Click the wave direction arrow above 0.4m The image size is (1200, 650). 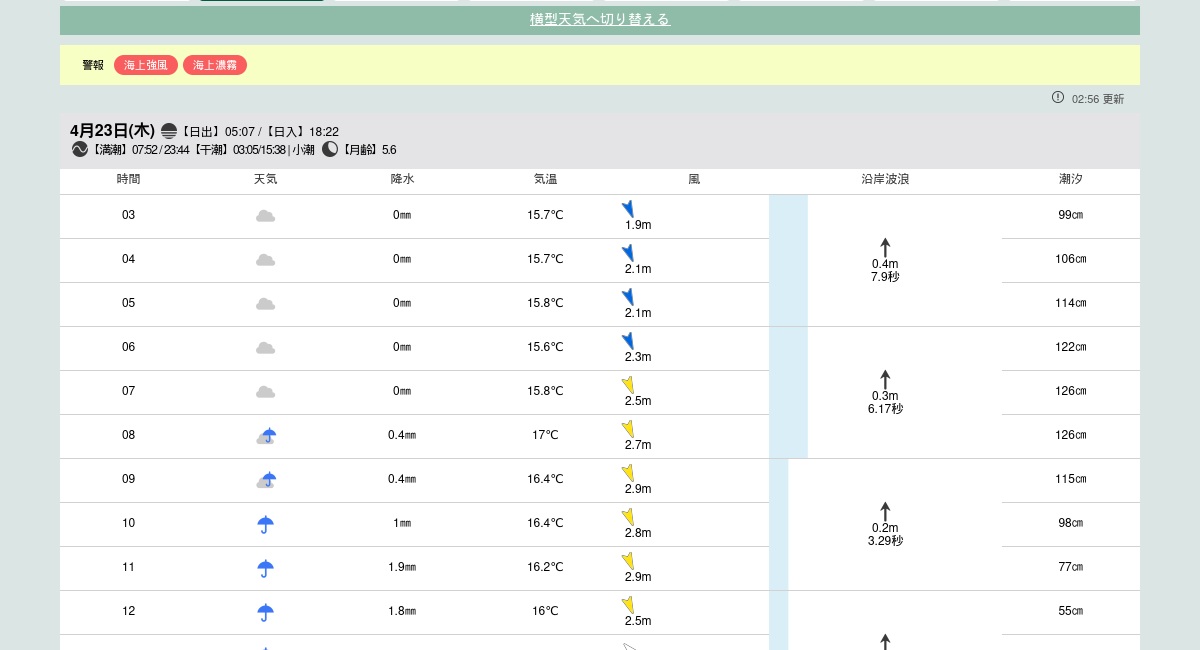click(x=885, y=248)
